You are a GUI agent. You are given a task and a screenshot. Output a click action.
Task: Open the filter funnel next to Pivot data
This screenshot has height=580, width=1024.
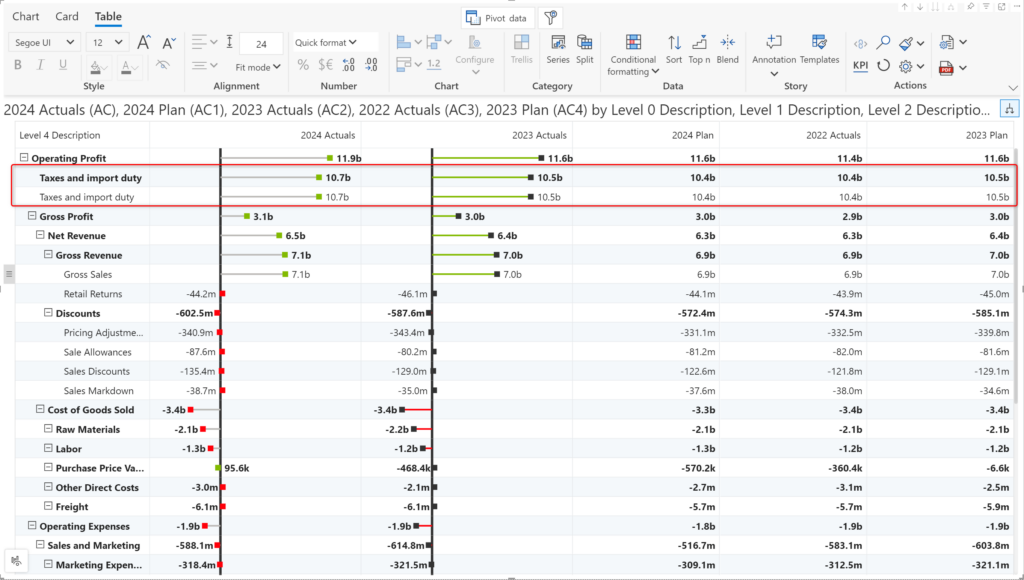coord(551,17)
